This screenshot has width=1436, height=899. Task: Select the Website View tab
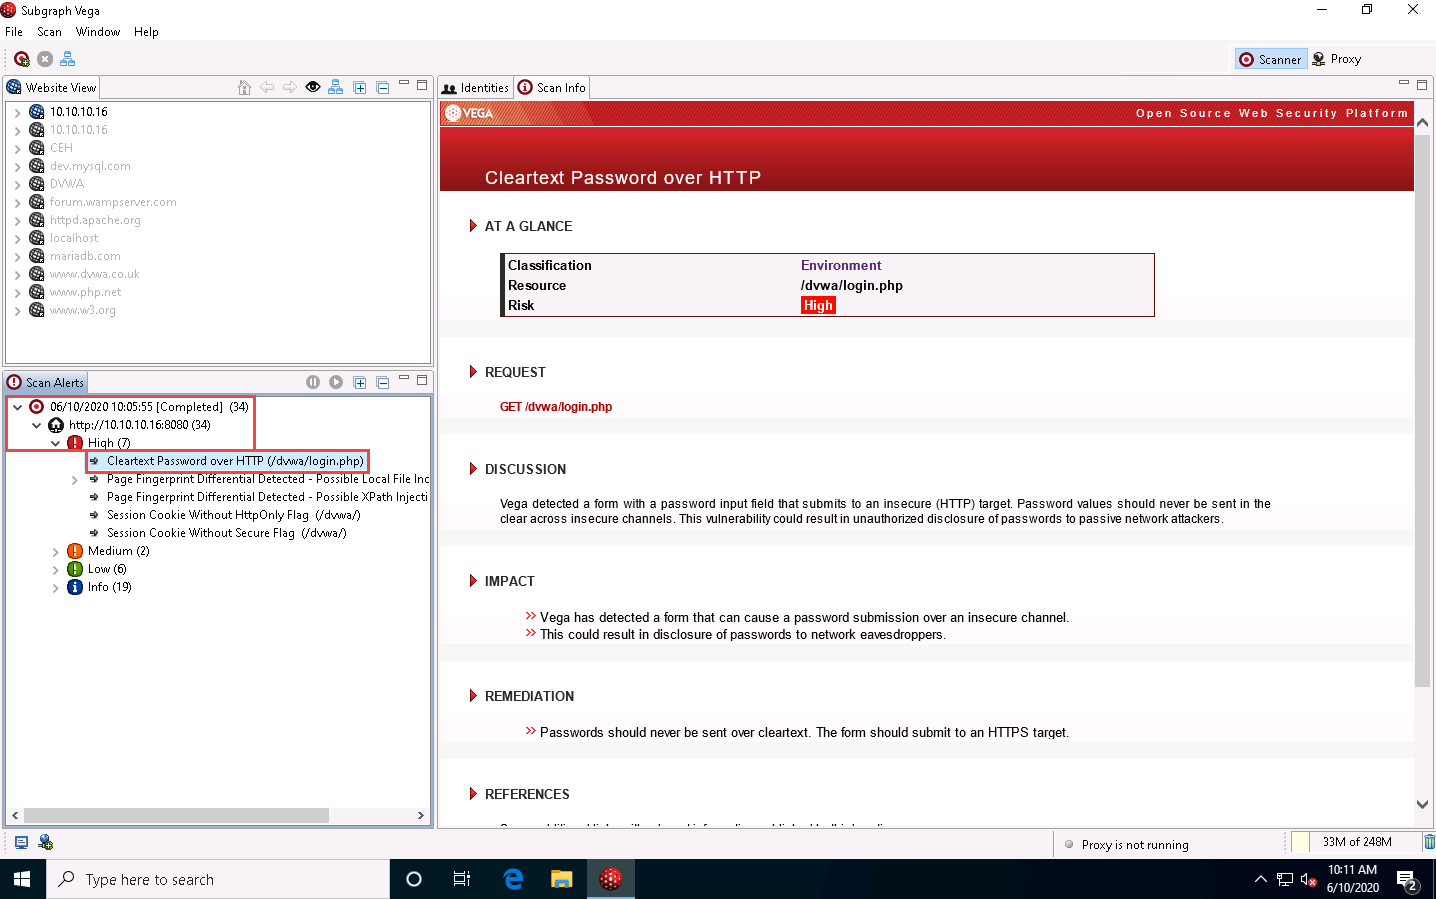tap(52, 88)
